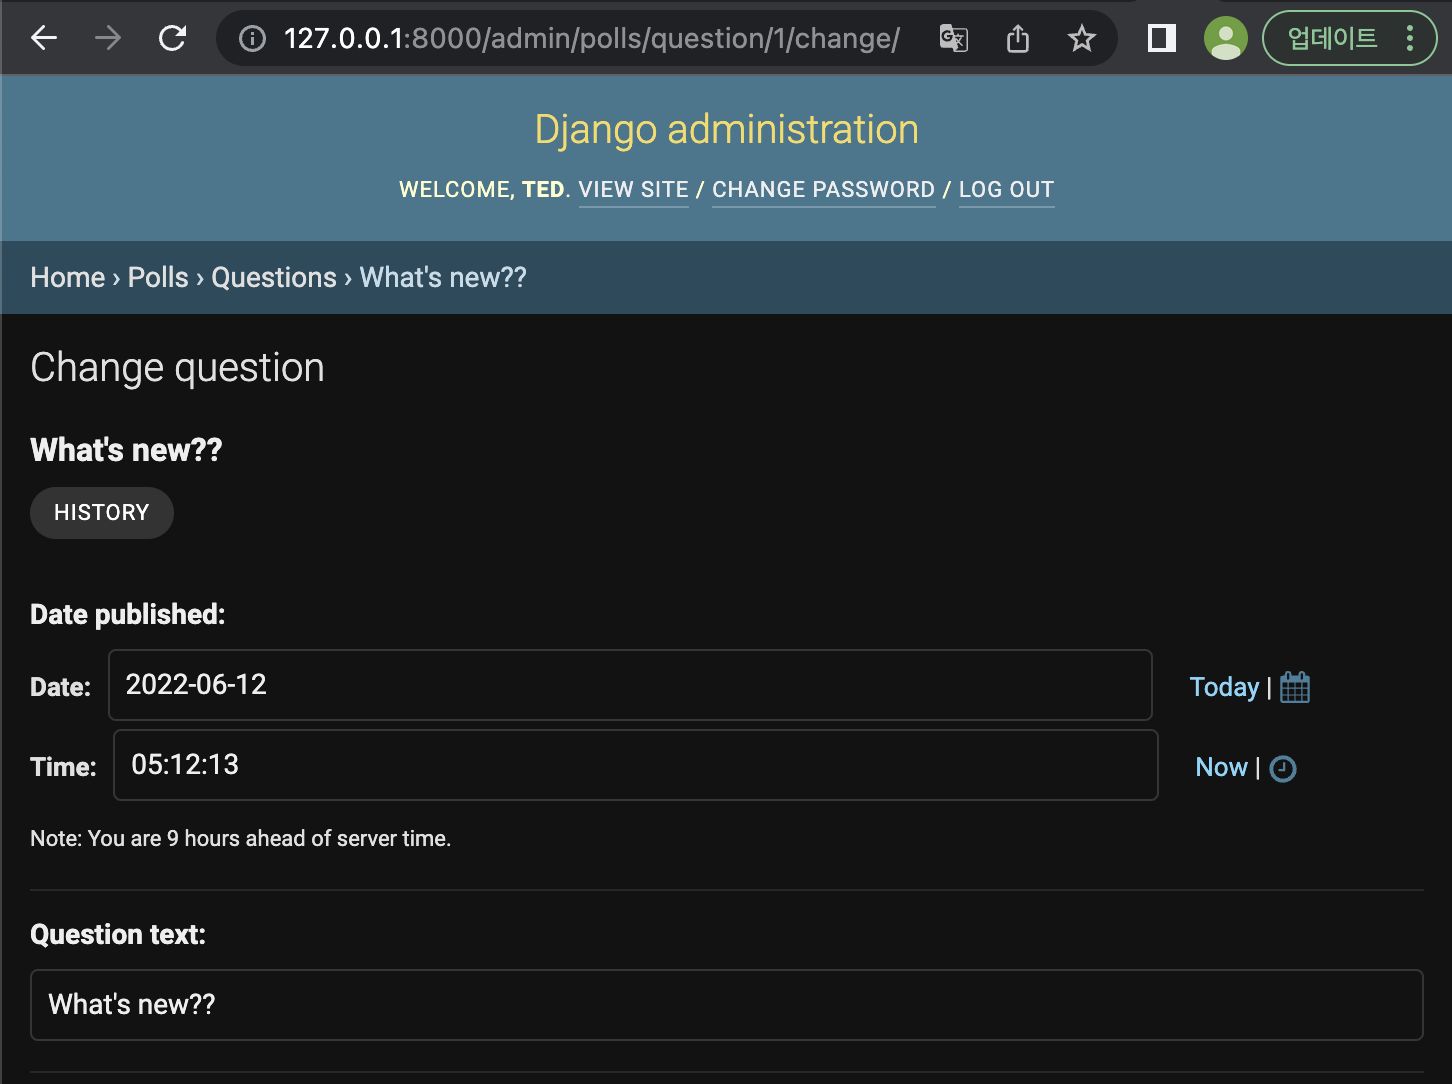Set time with Now link
The height and width of the screenshot is (1084, 1452).
click(1221, 767)
